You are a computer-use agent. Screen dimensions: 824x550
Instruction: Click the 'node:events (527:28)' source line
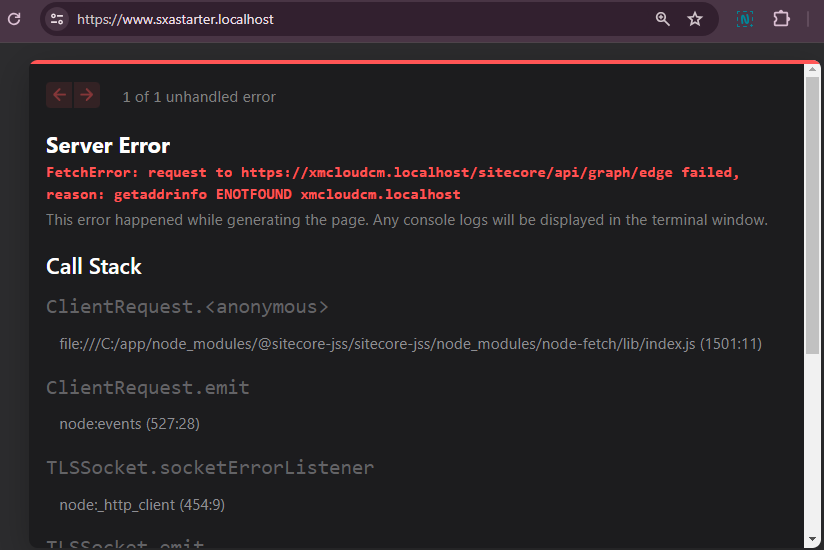129,424
